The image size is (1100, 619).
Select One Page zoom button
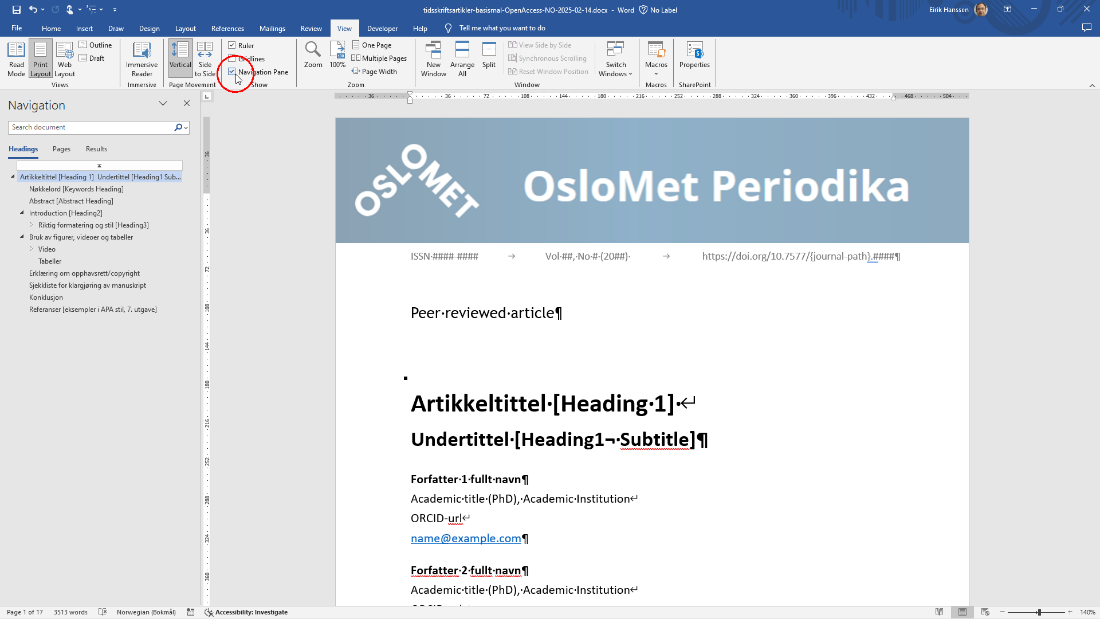click(371, 46)
